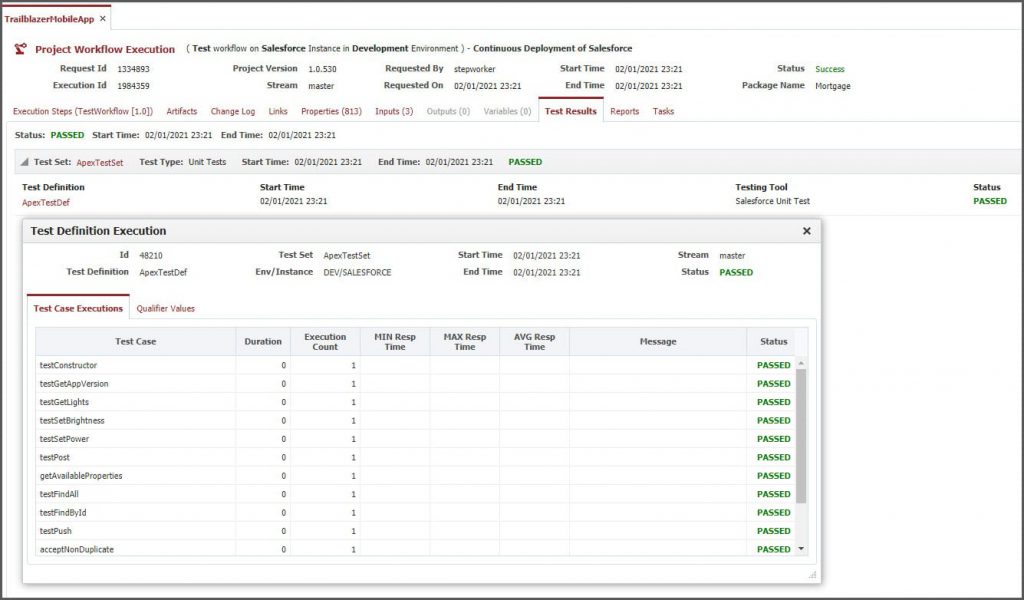Open the Change Log tab
Viewport: 1024px width, 600px height.
231,111
